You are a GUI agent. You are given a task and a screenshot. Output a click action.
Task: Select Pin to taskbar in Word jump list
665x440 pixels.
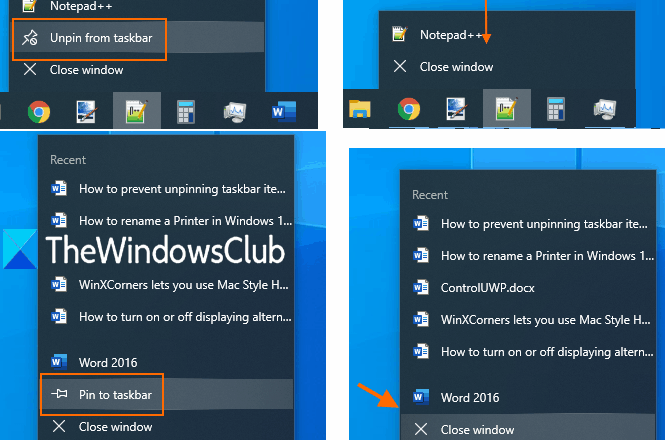165,395
